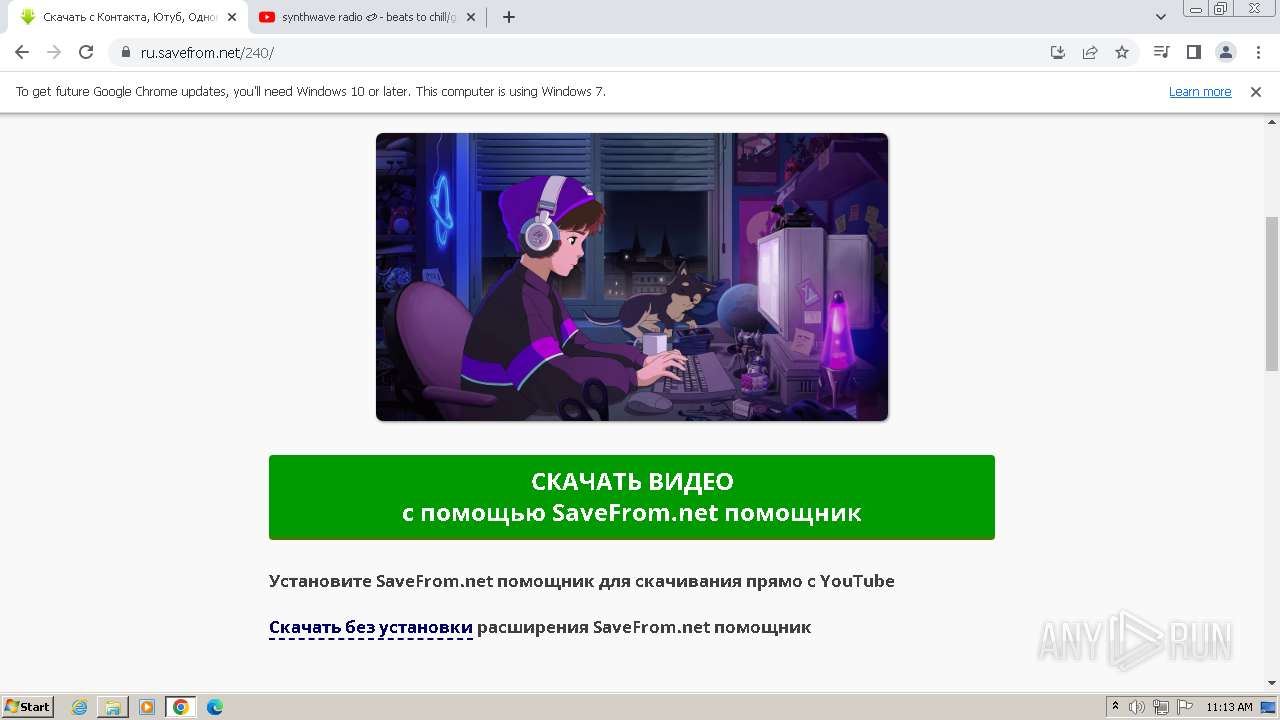1280x720 pixels.
Task: Open the network tray icon
Action: pyautogui.click(x=1161, y=707)
